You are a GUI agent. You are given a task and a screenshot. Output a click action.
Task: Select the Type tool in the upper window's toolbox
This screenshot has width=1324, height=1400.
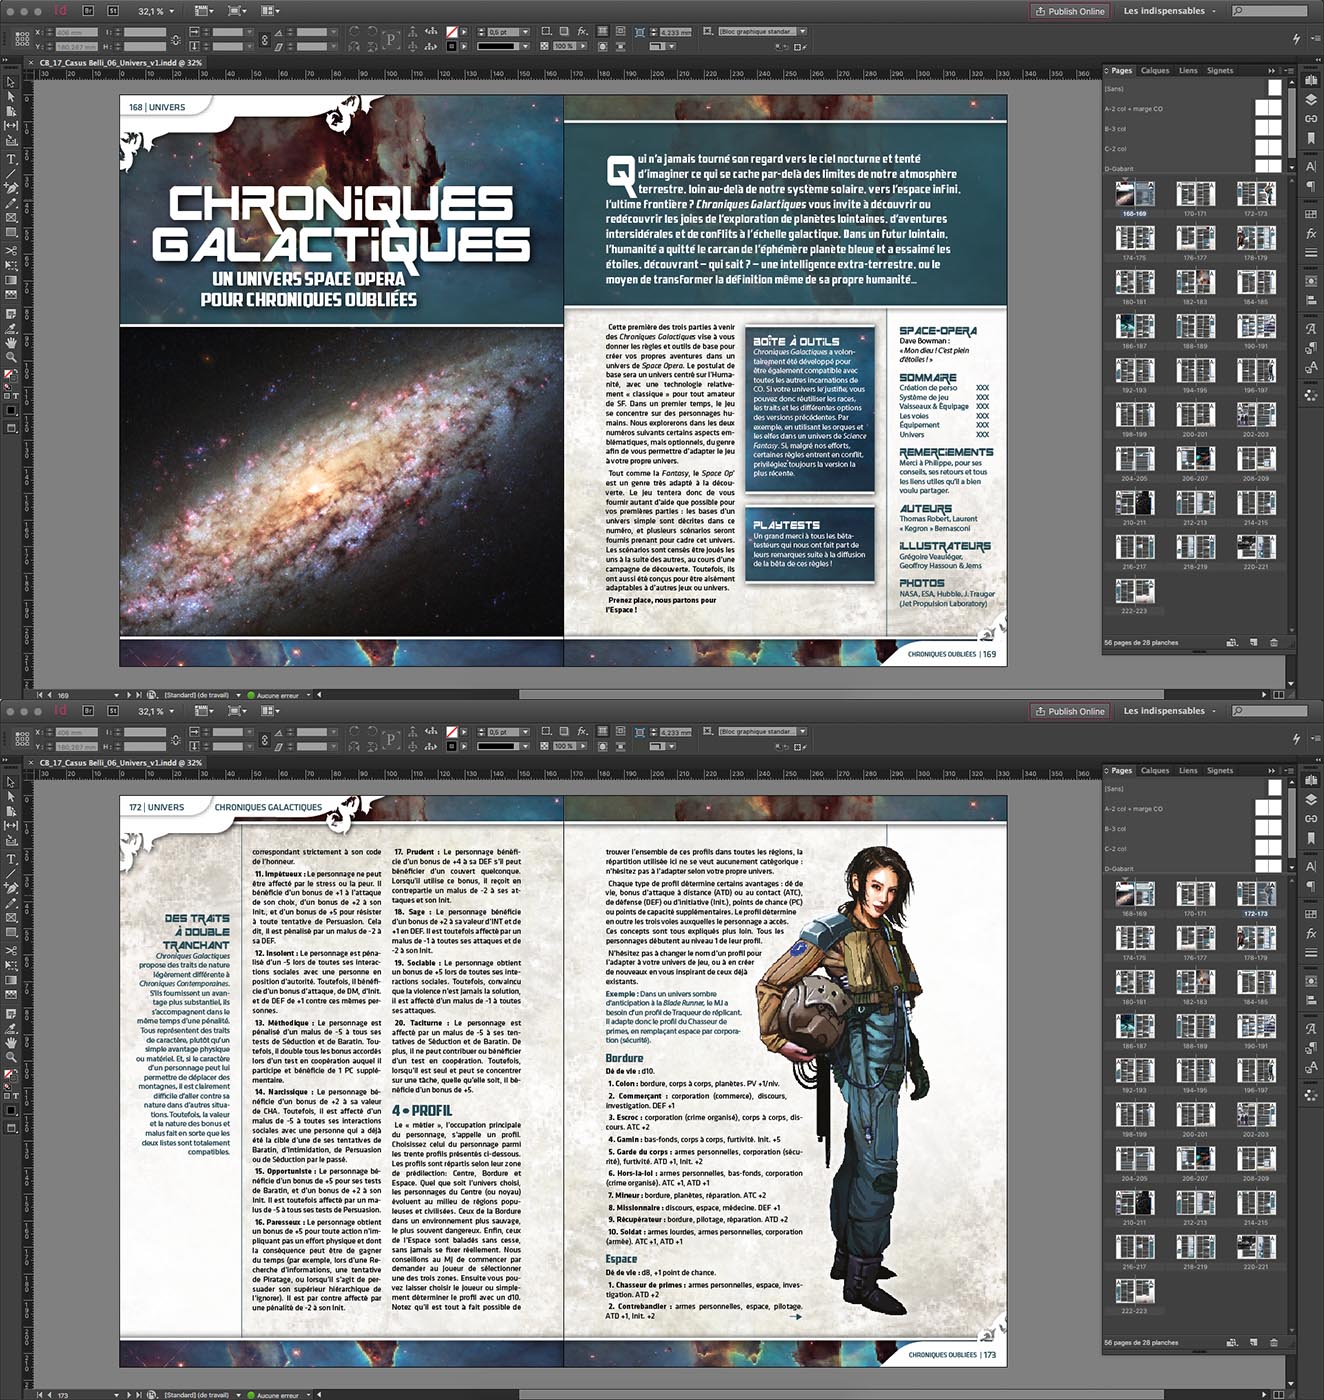click(x=11, y=159)
